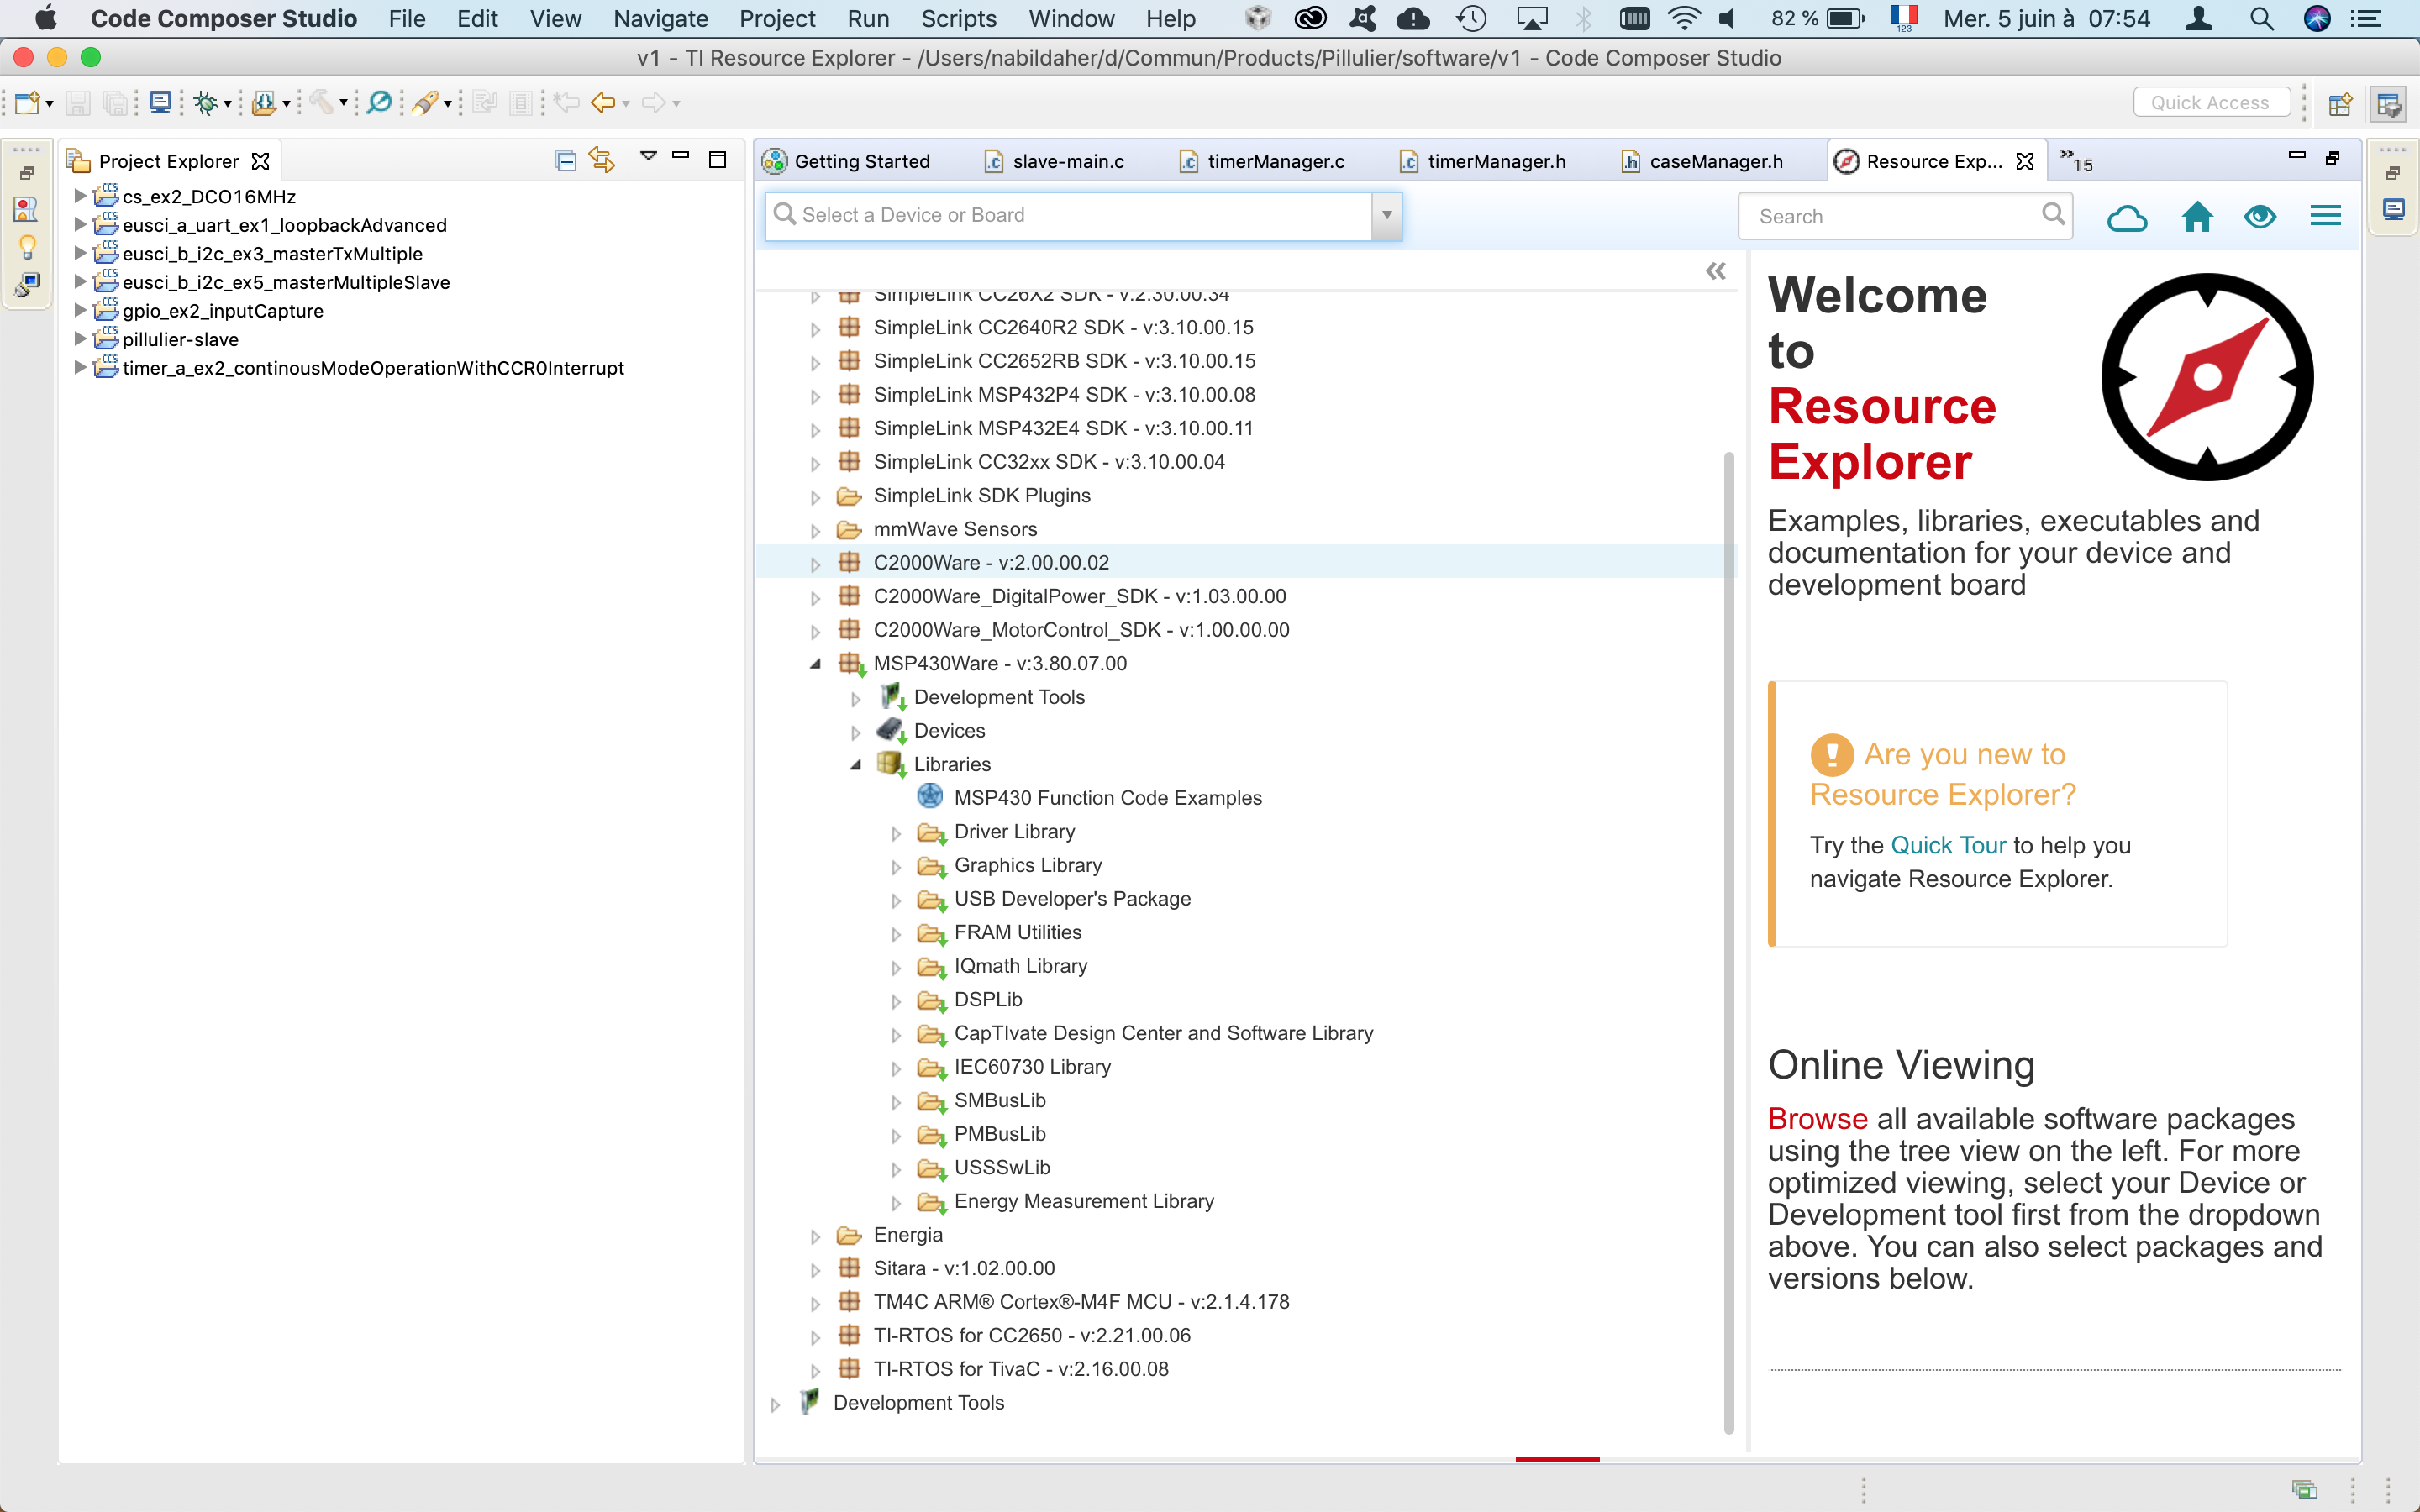Click the build hammer icon
This screenshot has height=1512, width=2420.
320,103
